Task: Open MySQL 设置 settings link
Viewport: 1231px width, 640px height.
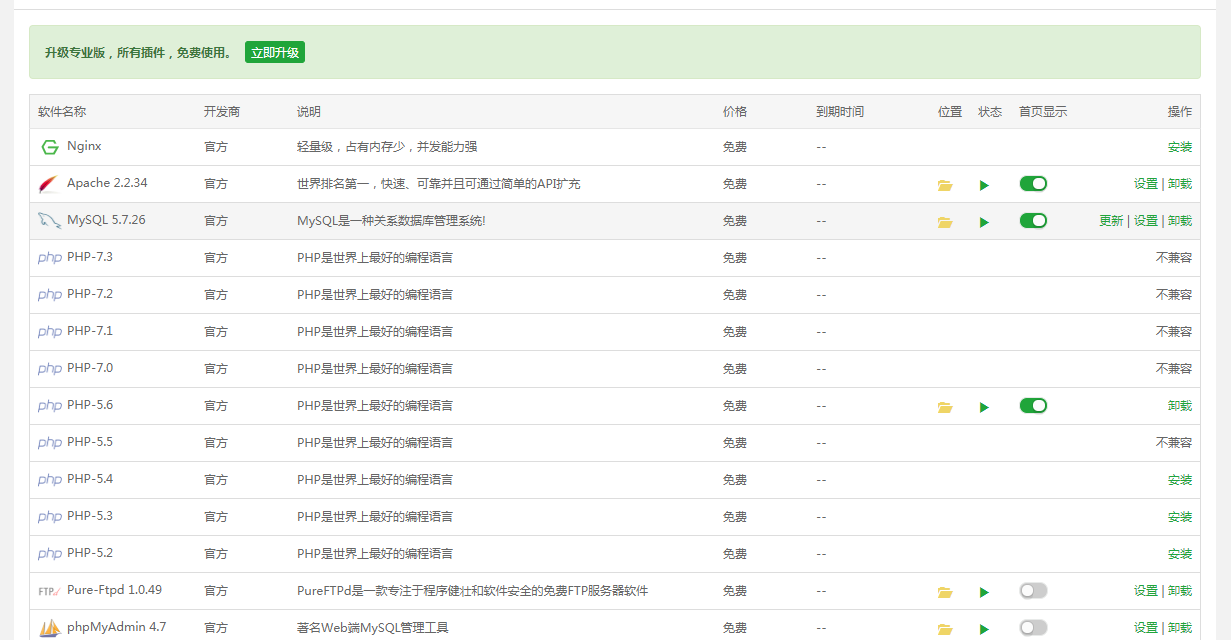Action: click(x=1146, y=221)
